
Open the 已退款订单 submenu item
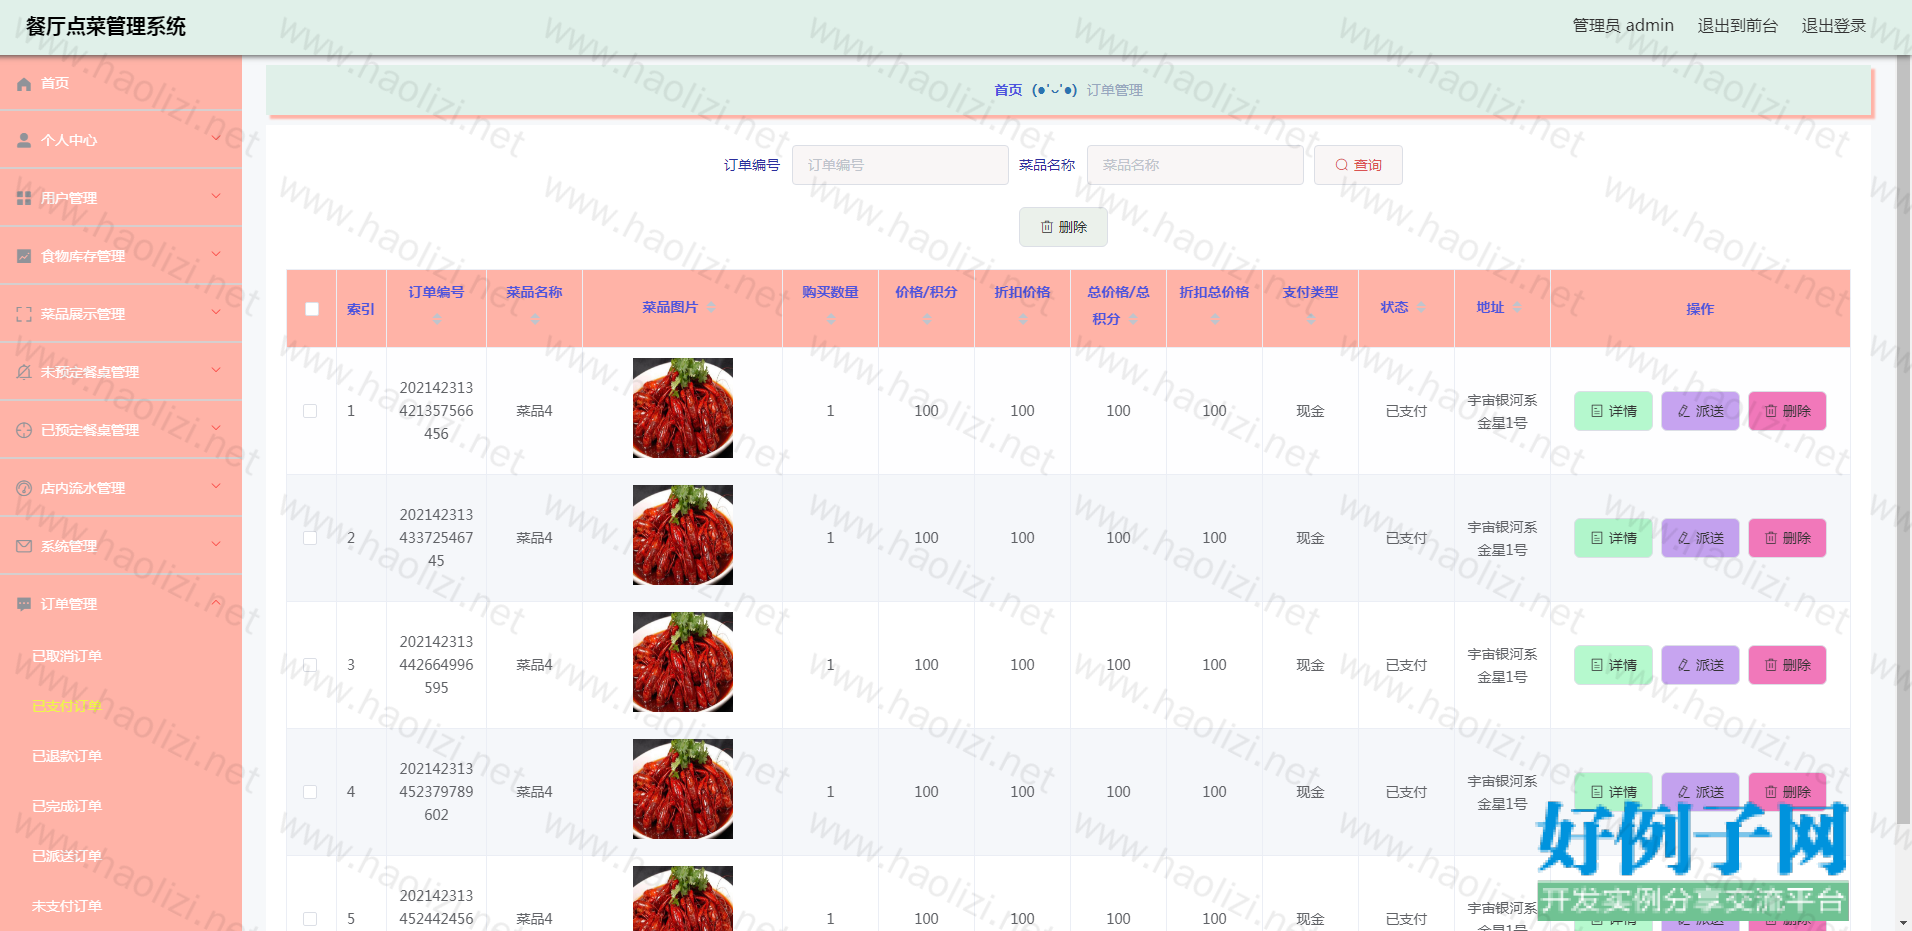pyautogui.click(x=67, y=756)
